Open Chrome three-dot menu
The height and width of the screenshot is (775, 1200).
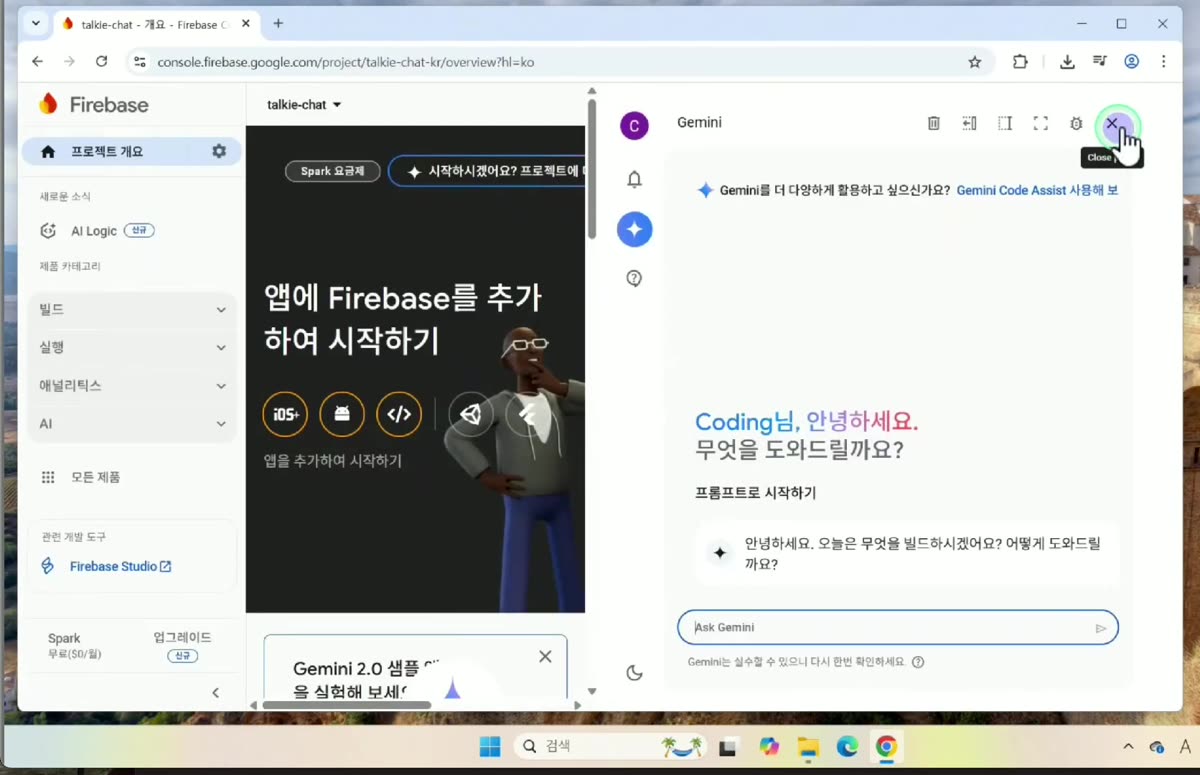click(x=1164, y=62)
